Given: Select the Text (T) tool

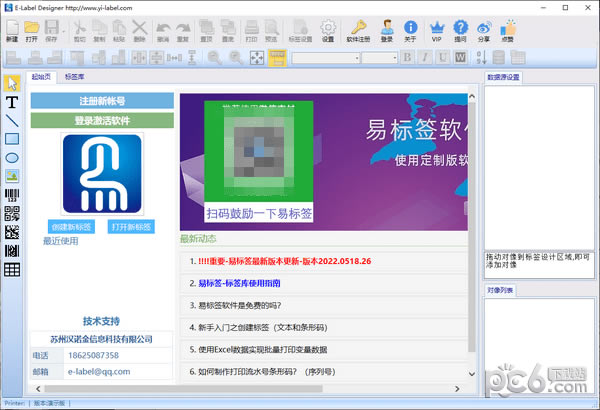Looking at the screenshot, I should point(12,102).
